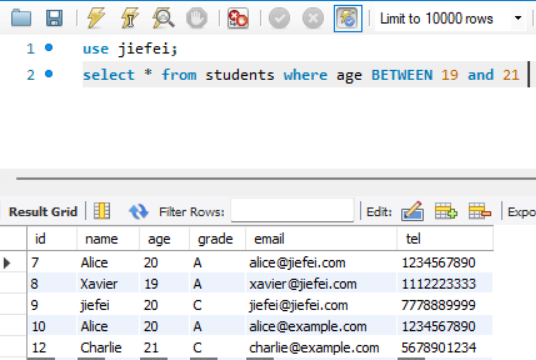Select cell with name Xavier
536x360 pixels.
coord(108,284)
